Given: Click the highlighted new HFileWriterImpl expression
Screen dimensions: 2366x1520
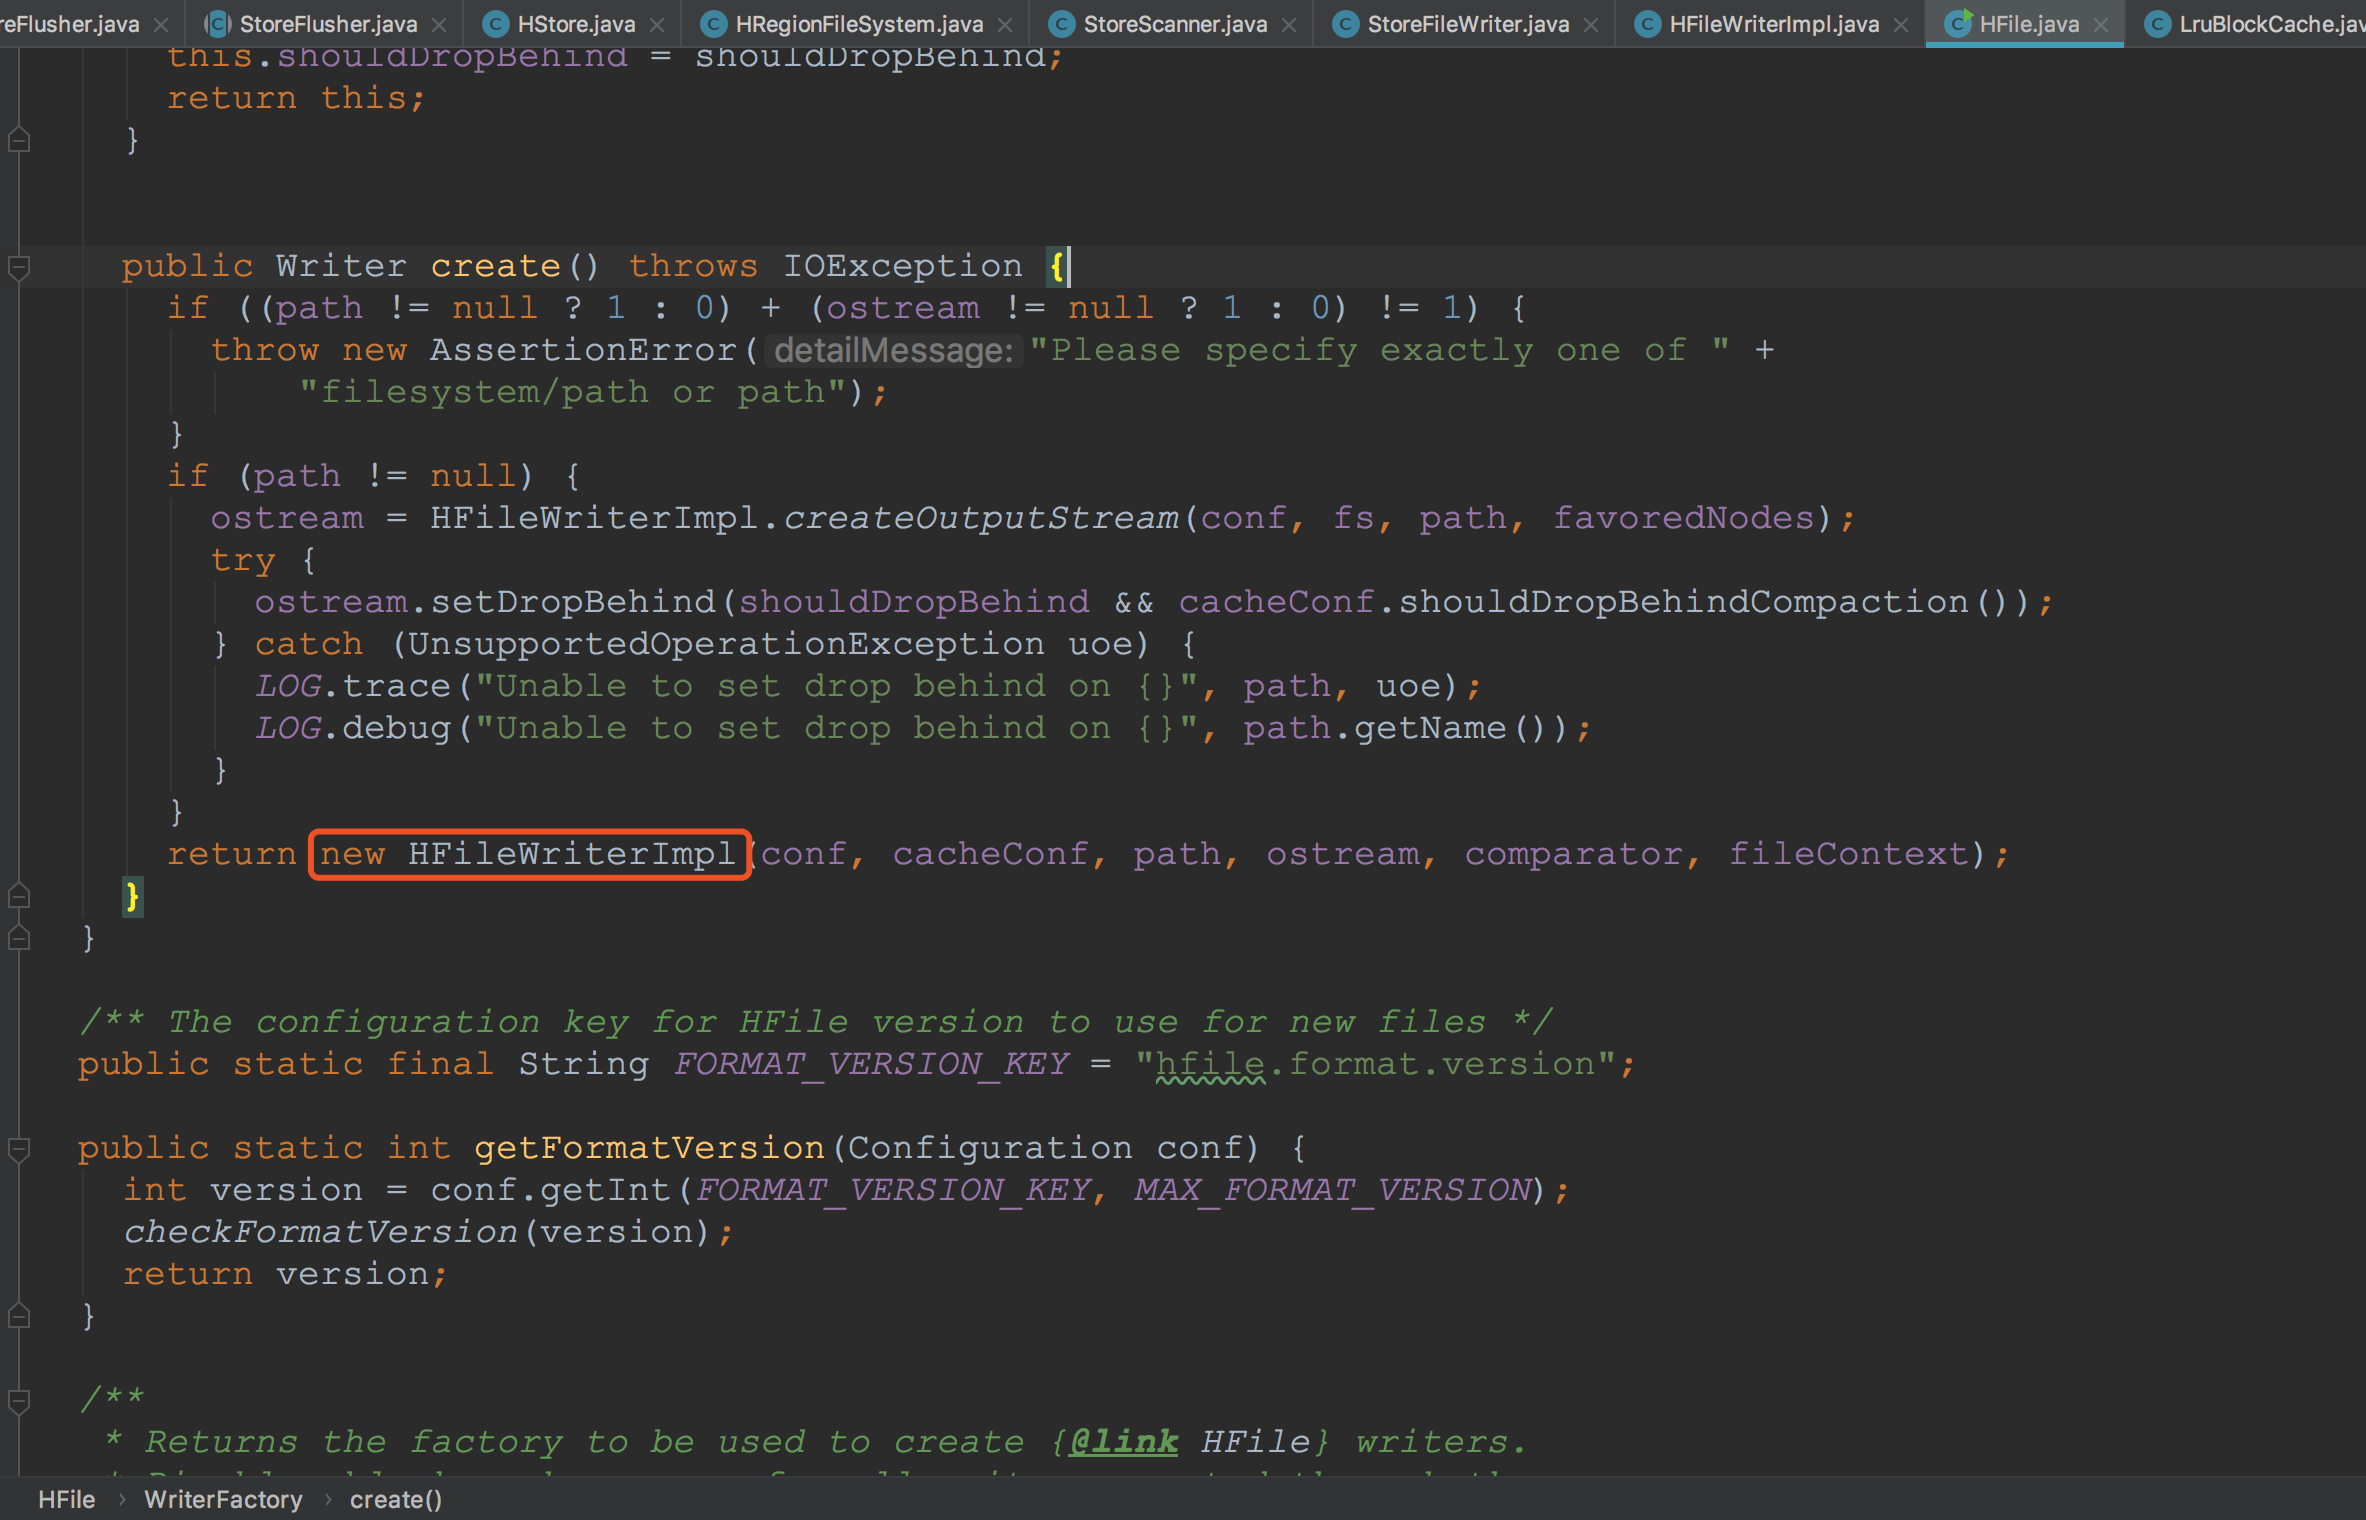Looking at the screenshot, I should [529, 854].
